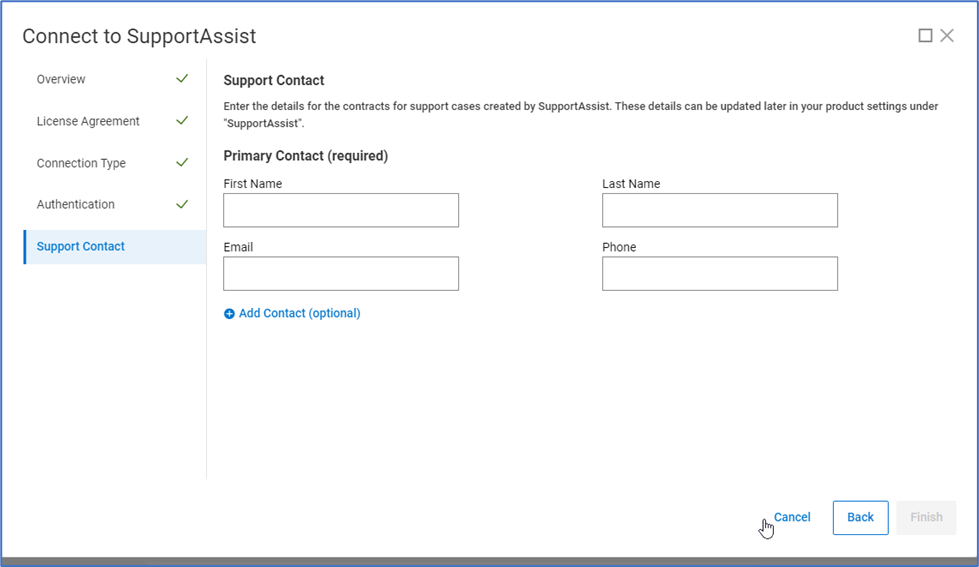979x567 pixels.
Task: Click Add Contact (optional) link
Action: coord(299,313)
